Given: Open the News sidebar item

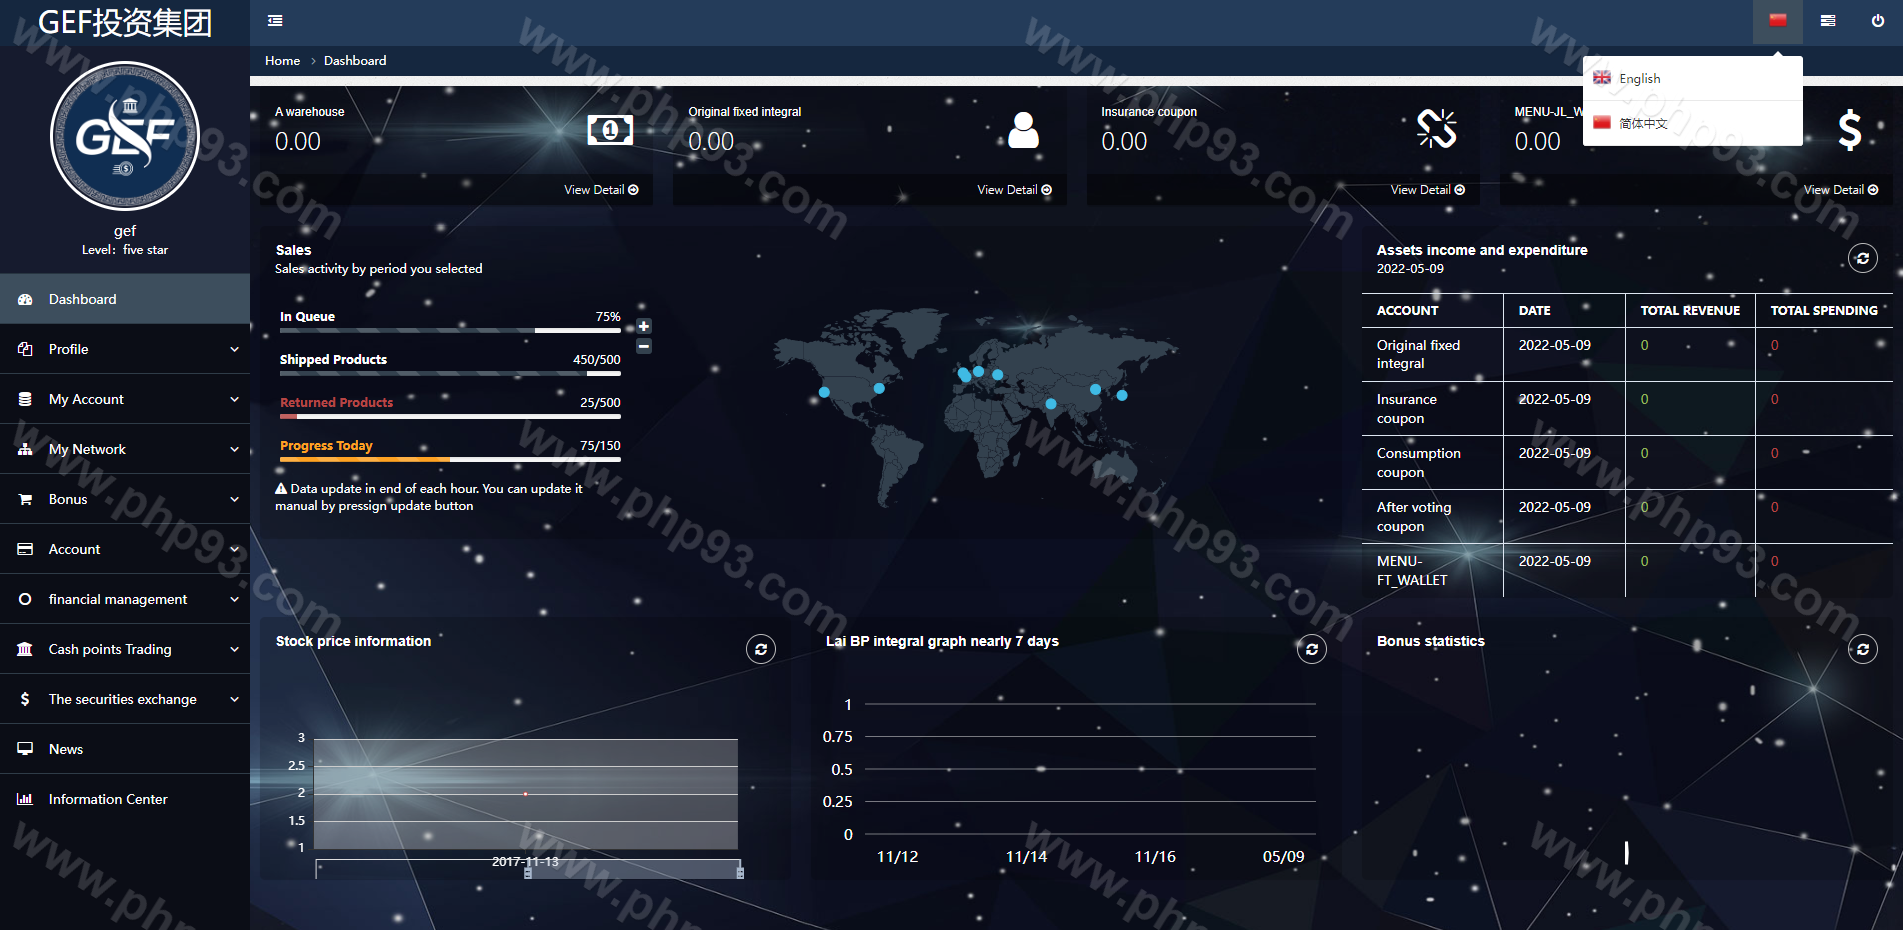Looking at the screenshot, I should pyautogui.click(x=66, y=749).
